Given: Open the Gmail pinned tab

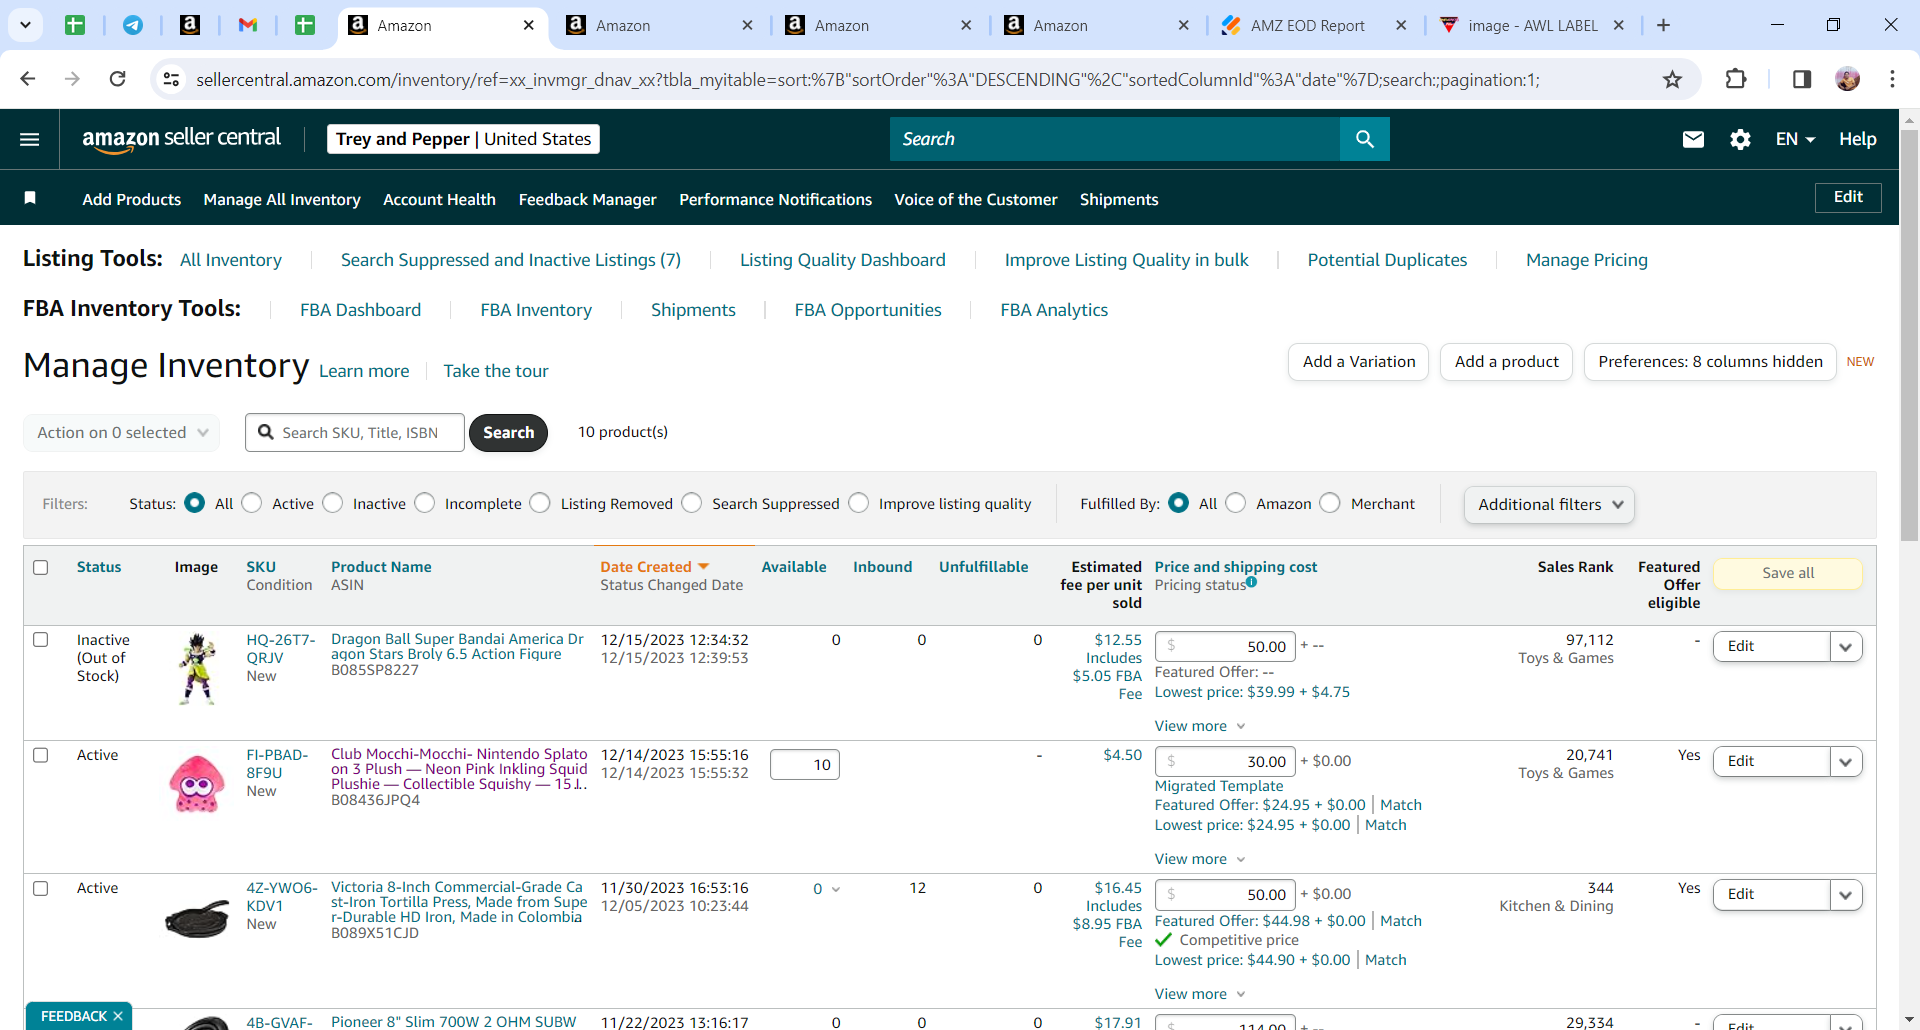Looking at the screenshot, I should [248, 25].
